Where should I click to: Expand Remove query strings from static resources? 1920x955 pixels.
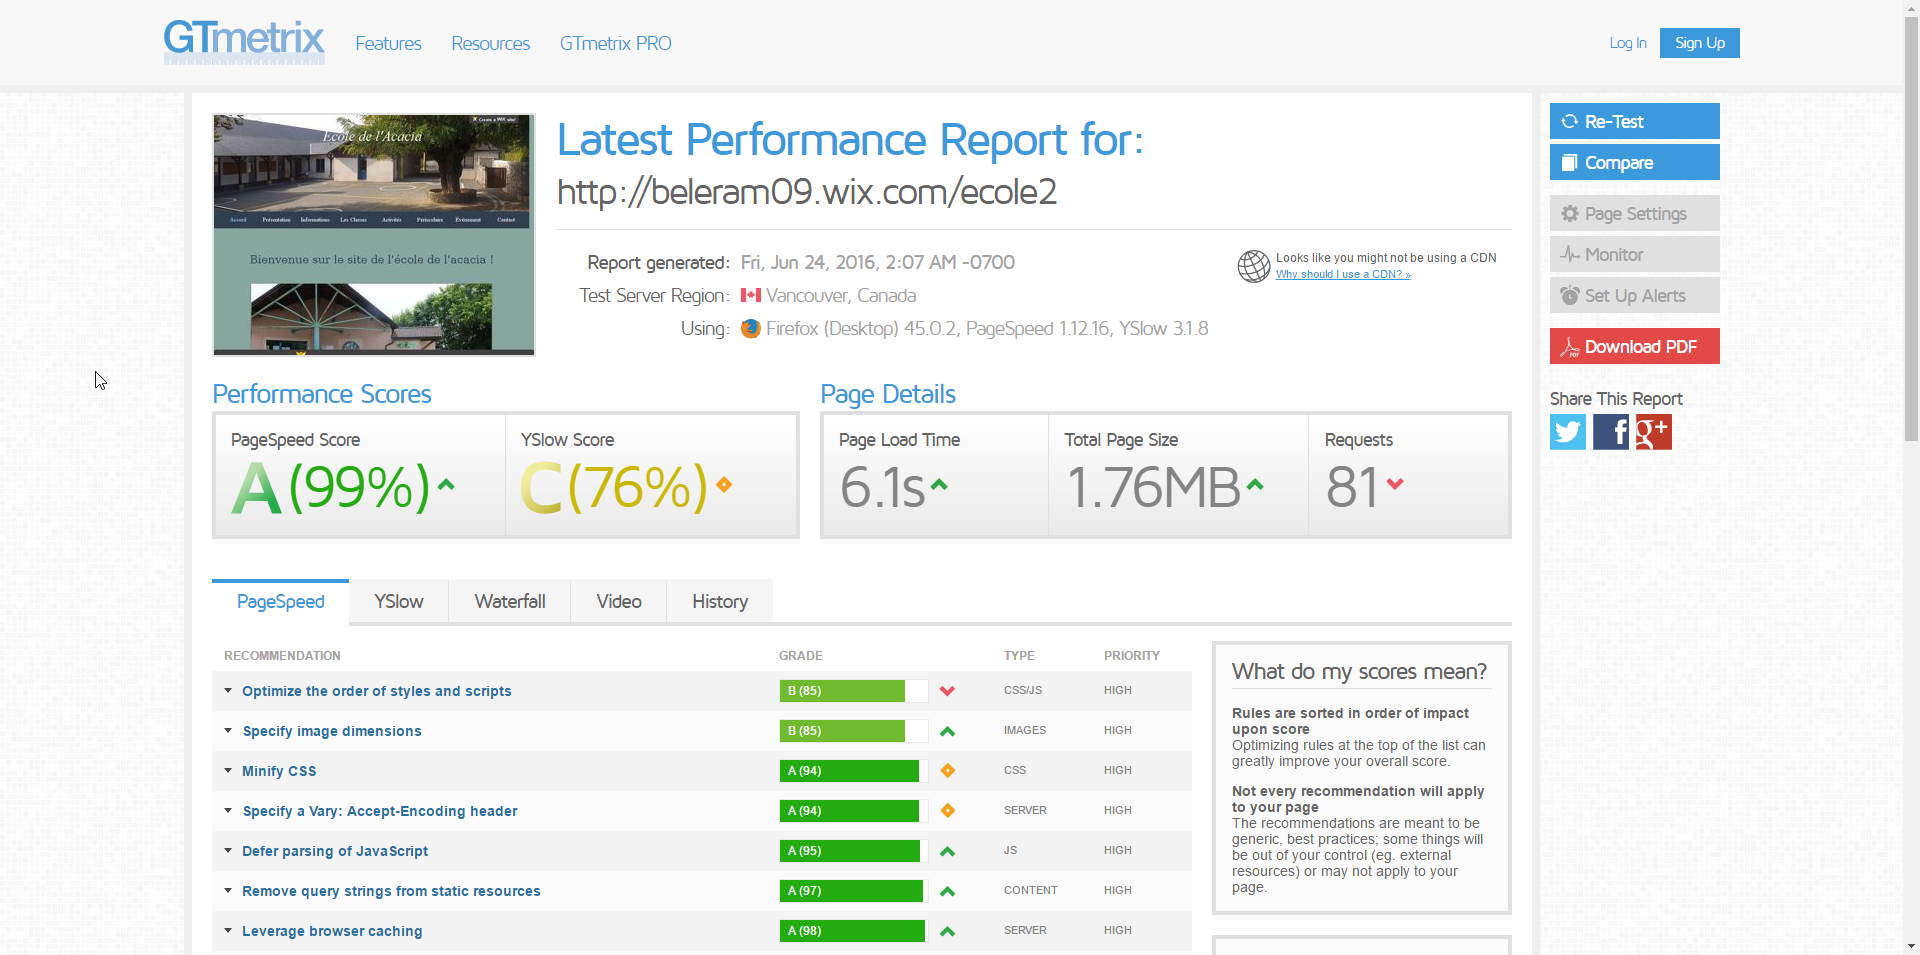[391, 891]
